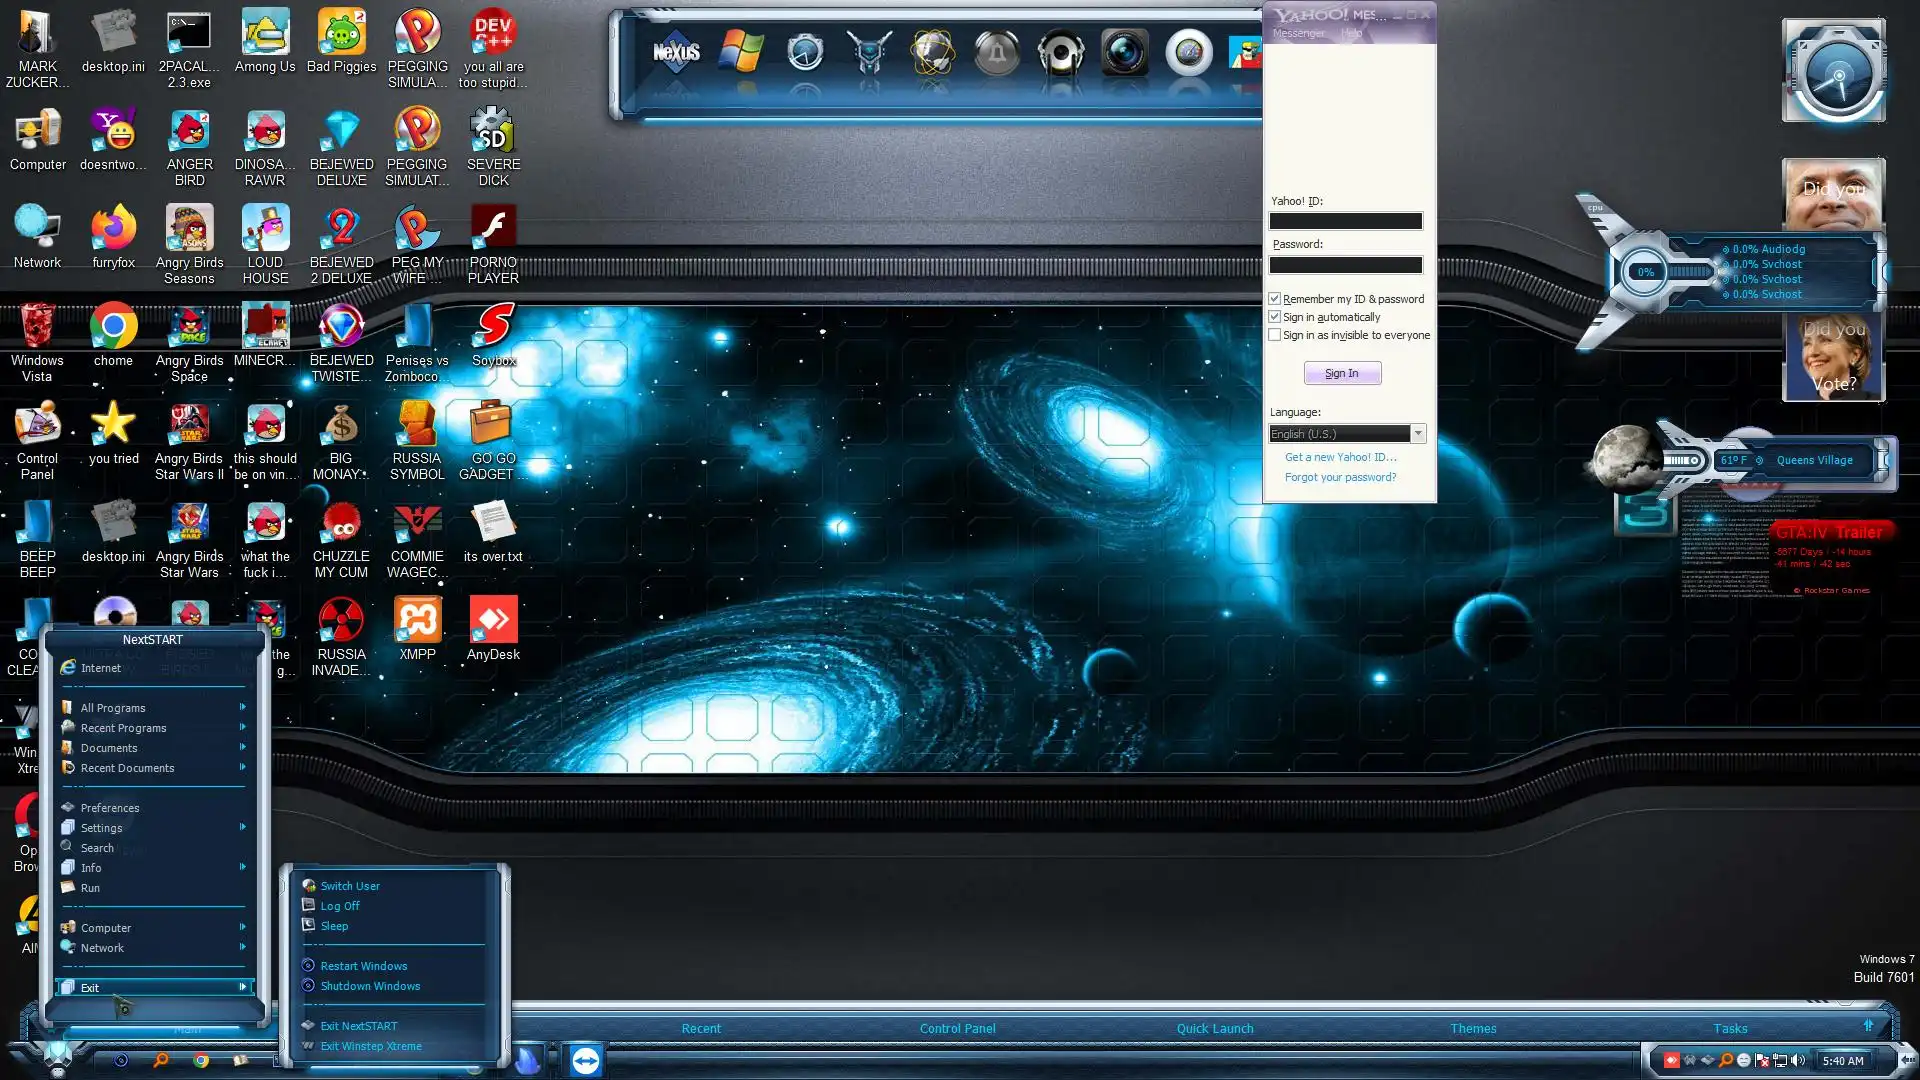1920x1080 pixels.
Task: Open the Windows flag icon in the dock
Action: point(741,52)
